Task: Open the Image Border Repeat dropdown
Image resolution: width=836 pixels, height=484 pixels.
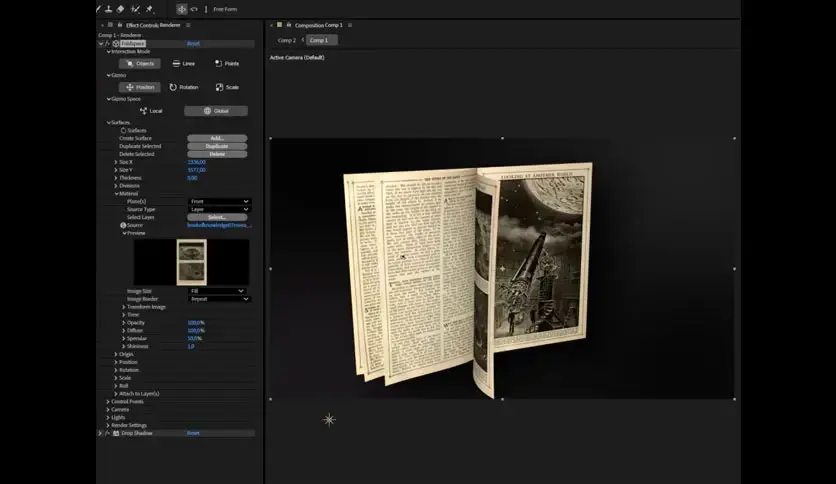Action: tap(219, 299)
